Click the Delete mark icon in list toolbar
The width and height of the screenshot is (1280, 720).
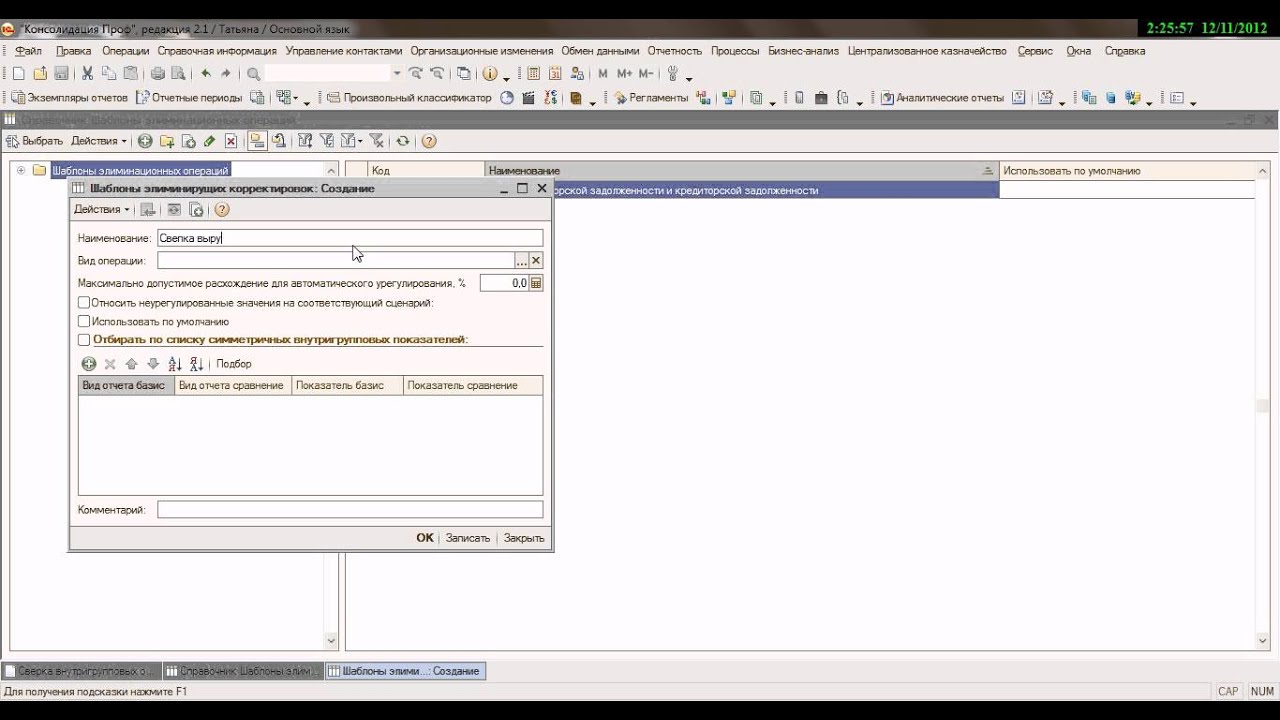point(231,141)
